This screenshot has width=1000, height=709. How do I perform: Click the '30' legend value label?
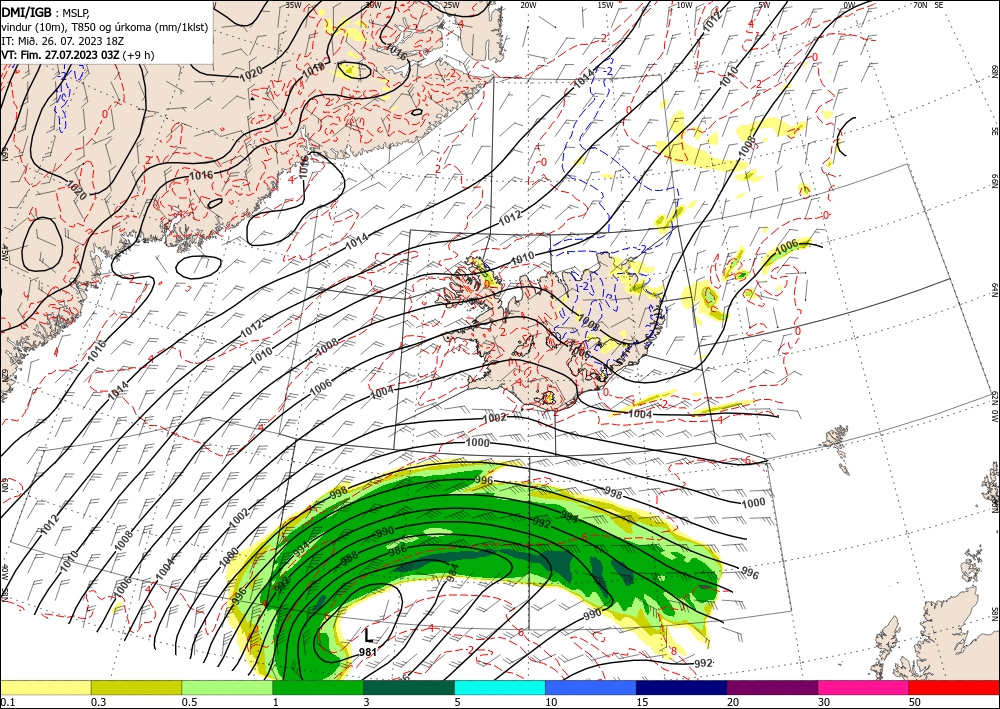(x=824, y=702)
